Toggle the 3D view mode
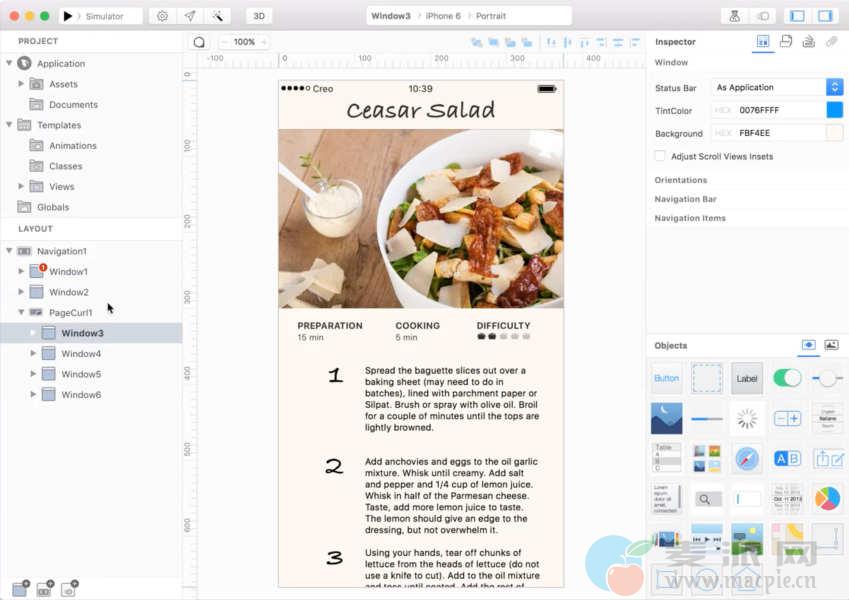 259,16
